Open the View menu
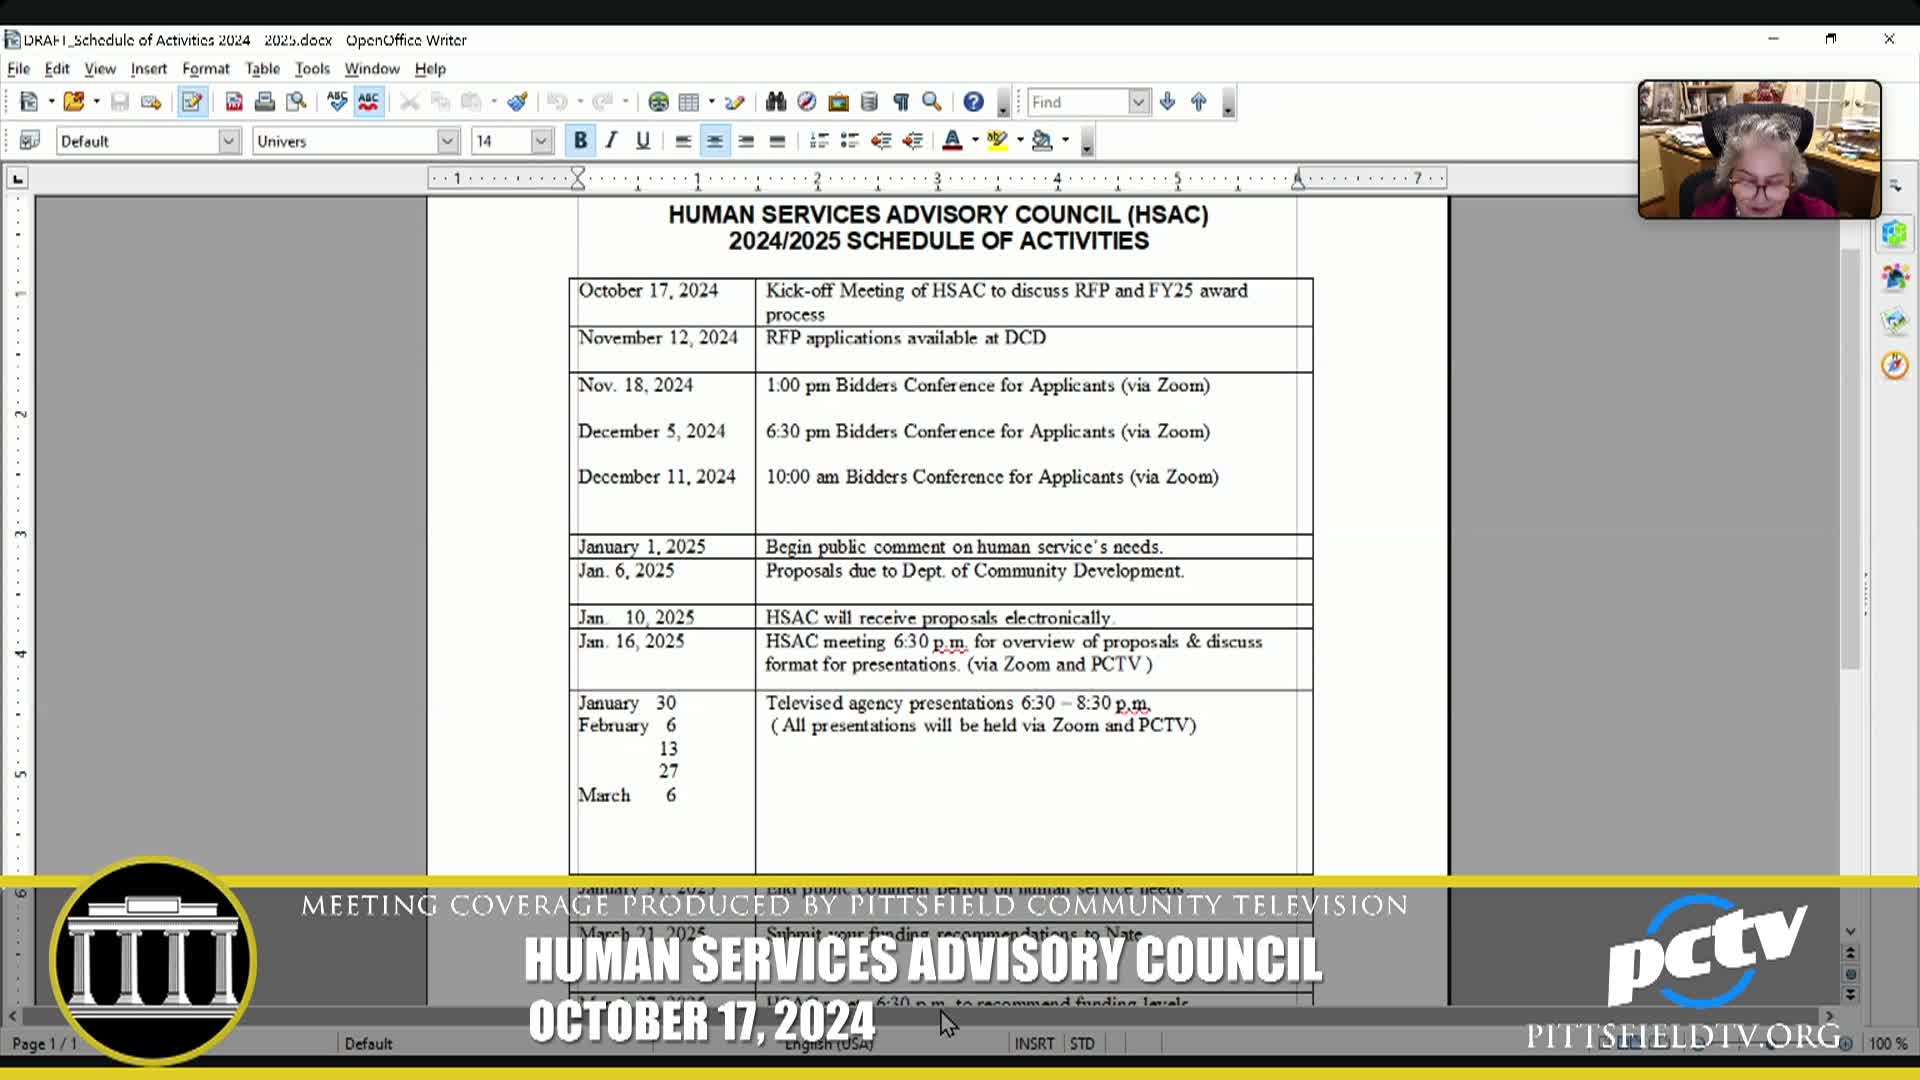This screenshot has height=1080, width=1920. pos(100,69)
